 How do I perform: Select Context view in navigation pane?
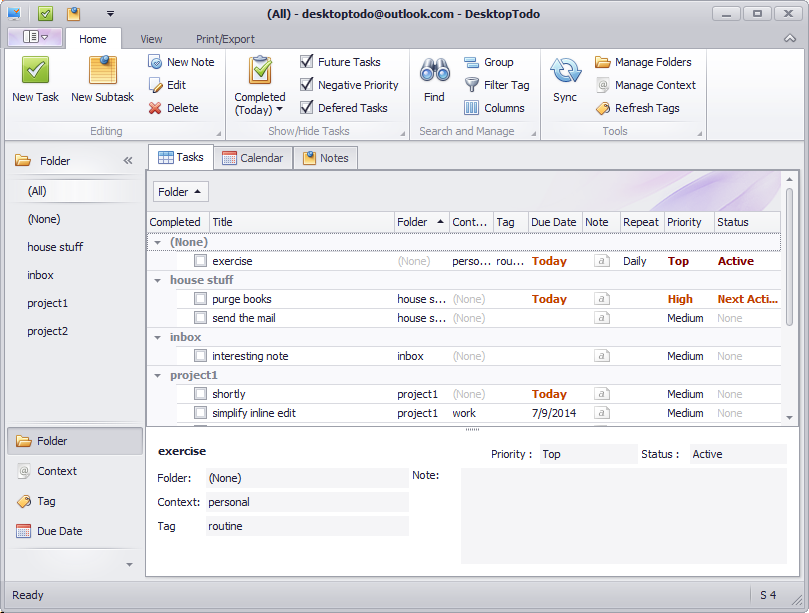pos(75,471)
